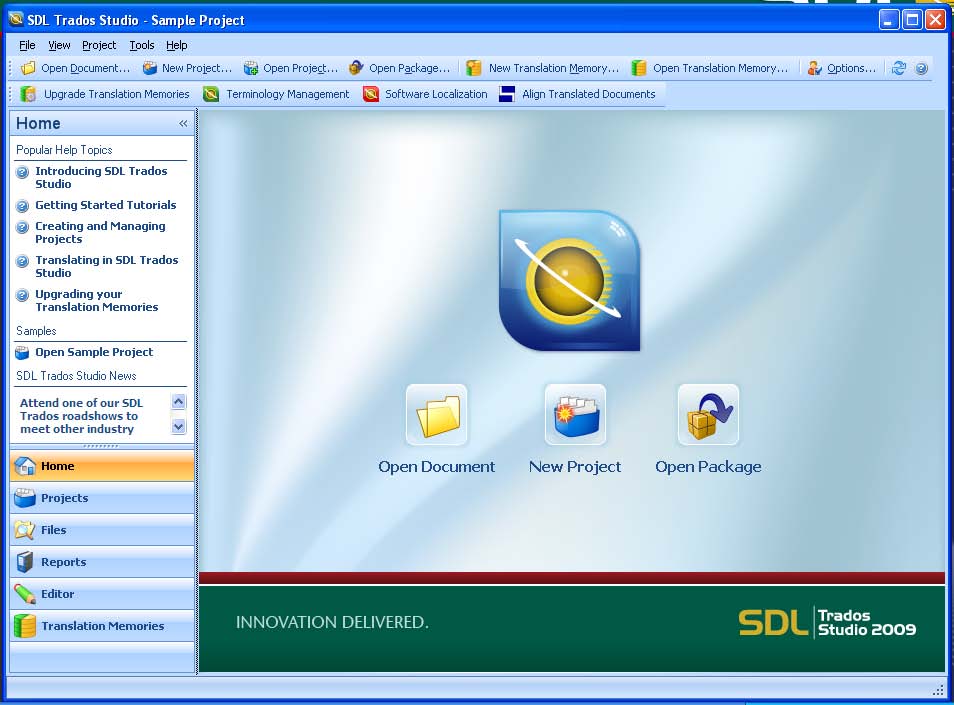954x705 pixels.
Task: Click the help question mark toolbar icon
Action: point(921,68)
